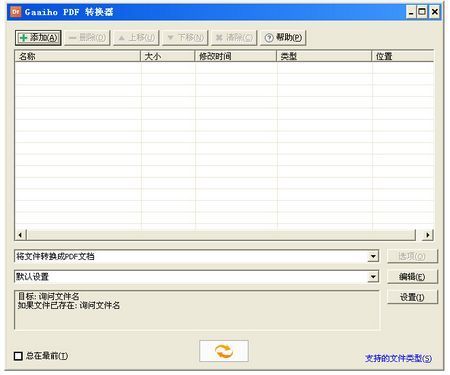Start conversion with orange arrows button
Image resolution: width=450 pixels, height=375 pixels.
[224, 351]
